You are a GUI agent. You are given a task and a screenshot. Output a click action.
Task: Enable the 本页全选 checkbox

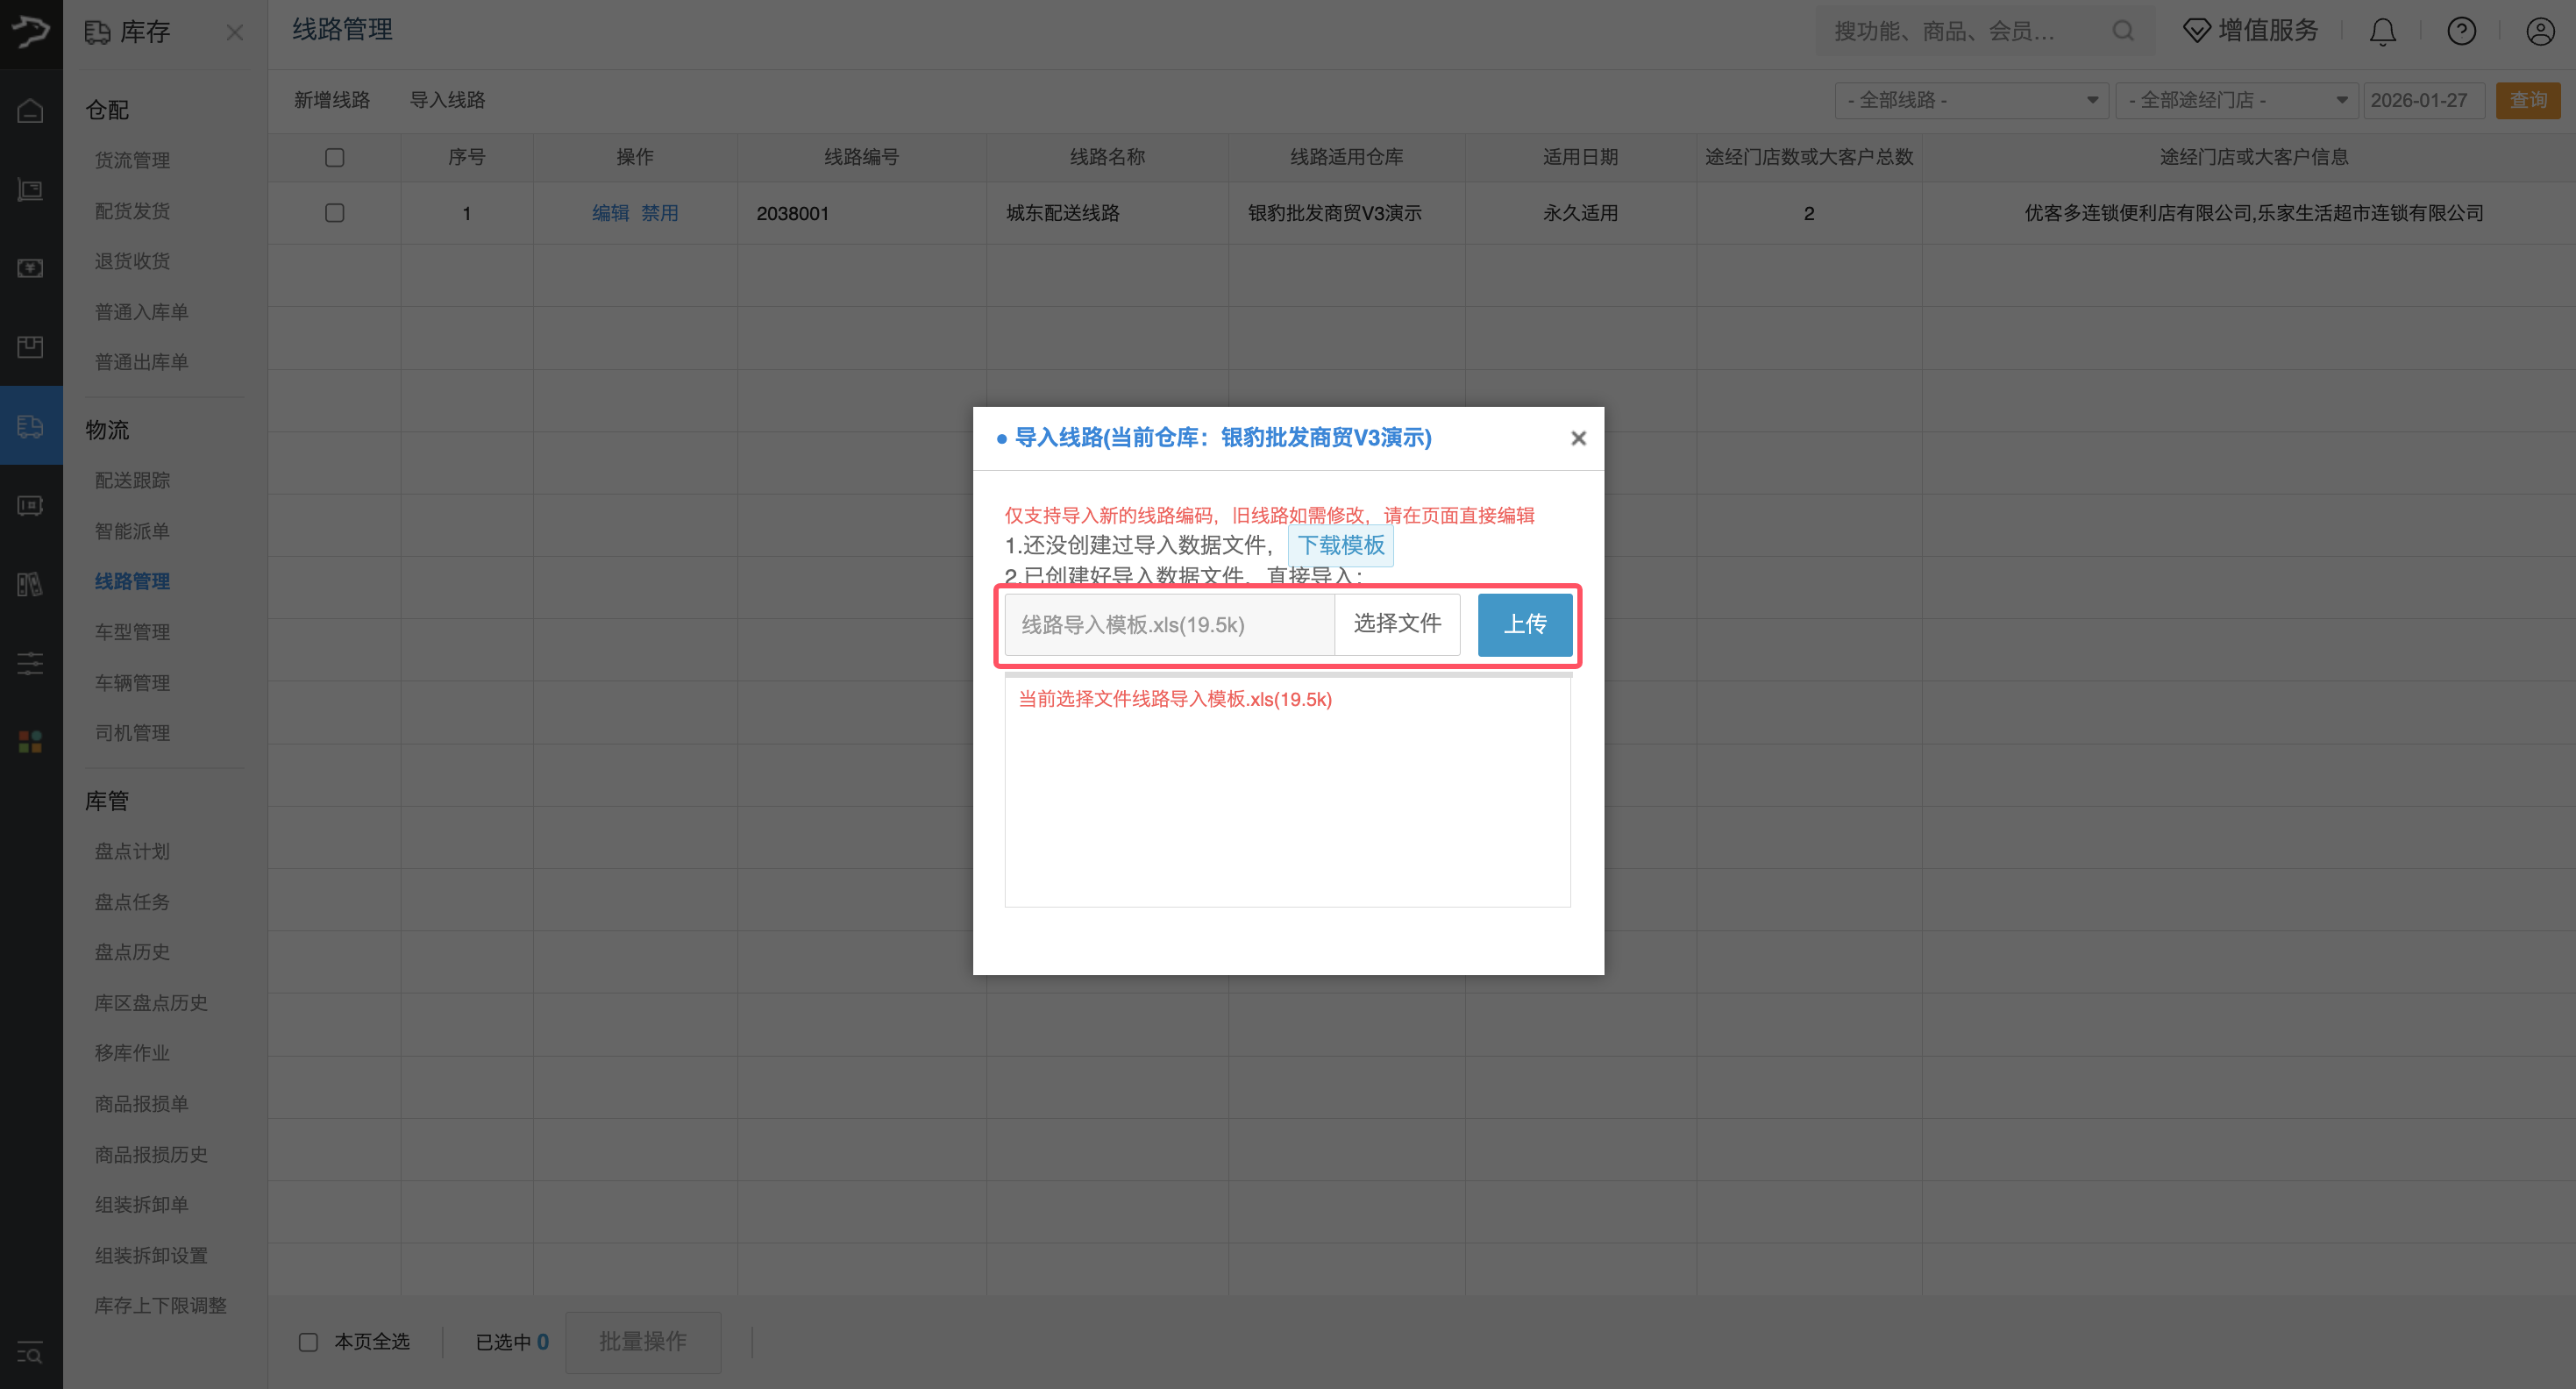(x=308, y=1342)
